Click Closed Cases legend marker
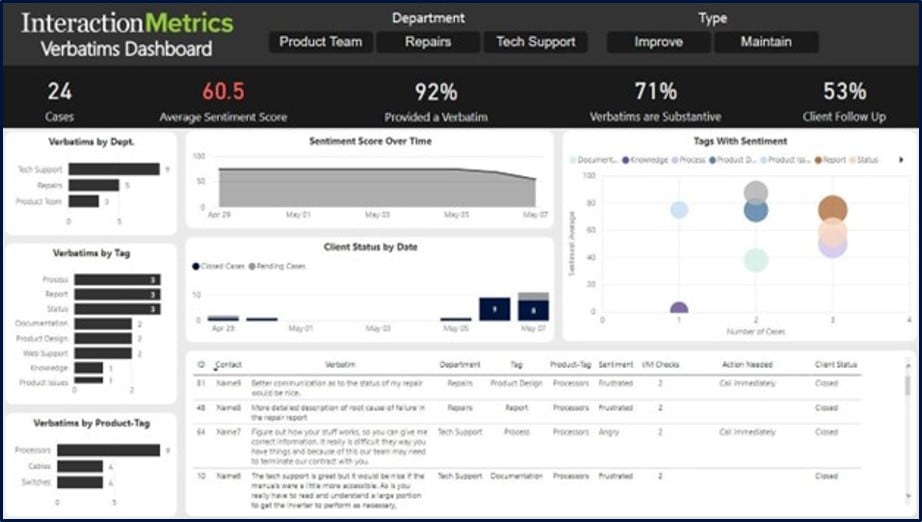Screen dimensions: 922x522 [x=196, y=266]
